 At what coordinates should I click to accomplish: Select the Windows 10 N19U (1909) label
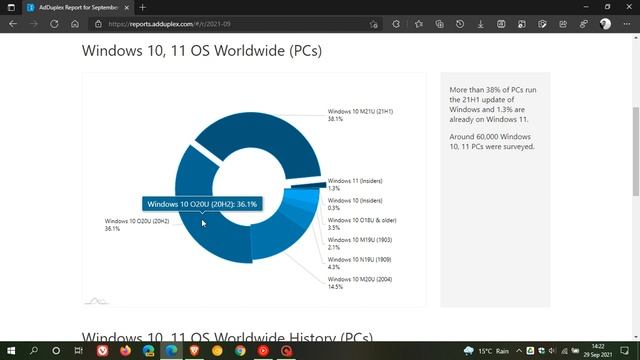(x=359, y=263)
